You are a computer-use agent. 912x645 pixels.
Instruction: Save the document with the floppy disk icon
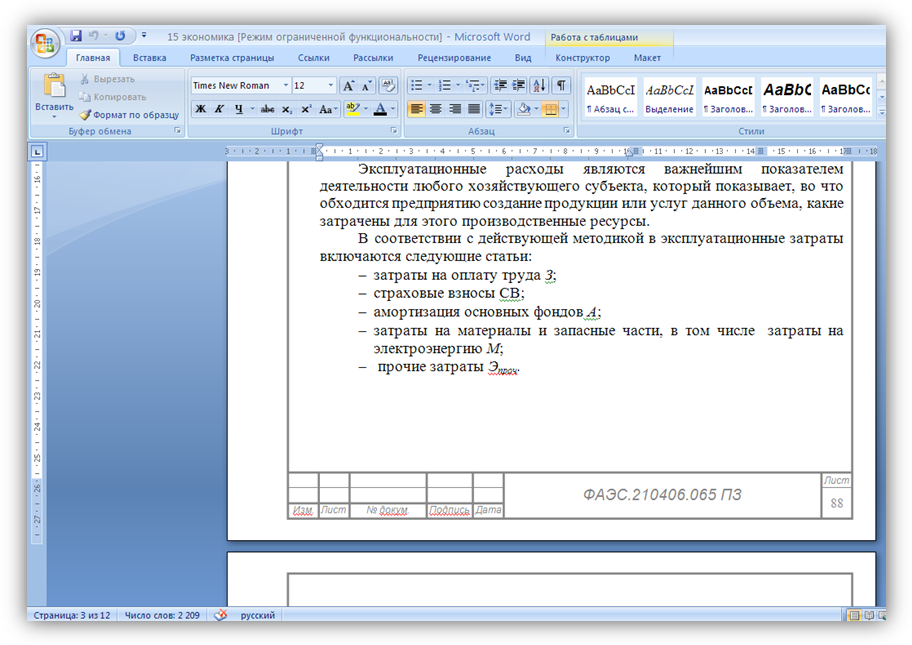[76, 36]
